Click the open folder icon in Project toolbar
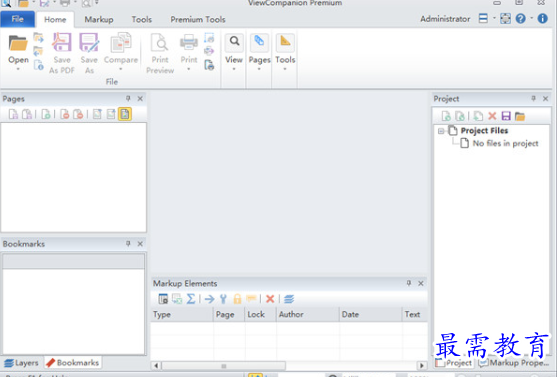The width and height of the screenshot is (557, 377). pyautogui.click(x=520, y=116)
